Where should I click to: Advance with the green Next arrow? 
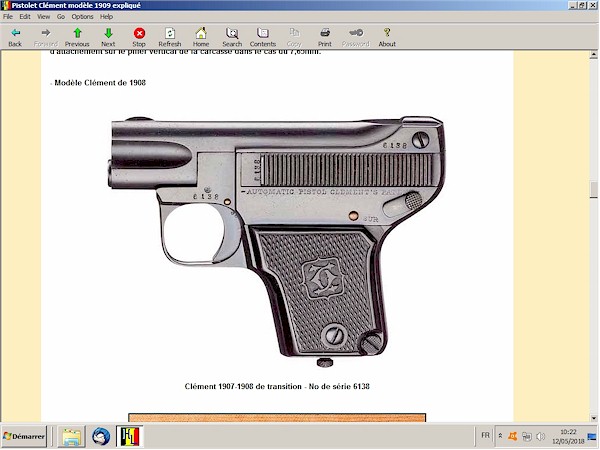click(x=108, y=37)
